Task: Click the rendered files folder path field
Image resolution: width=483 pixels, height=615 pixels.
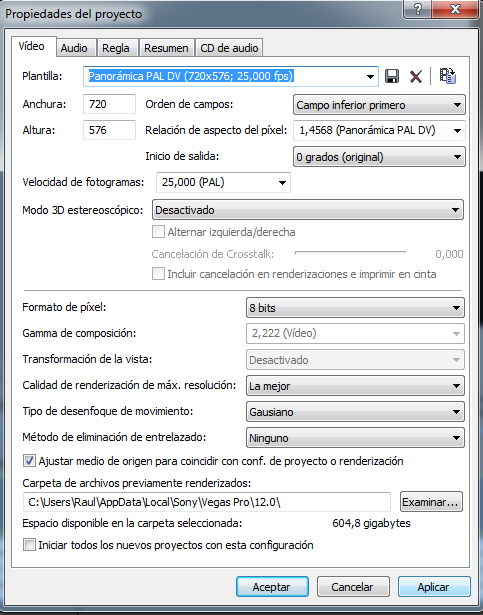Action: 207,502
